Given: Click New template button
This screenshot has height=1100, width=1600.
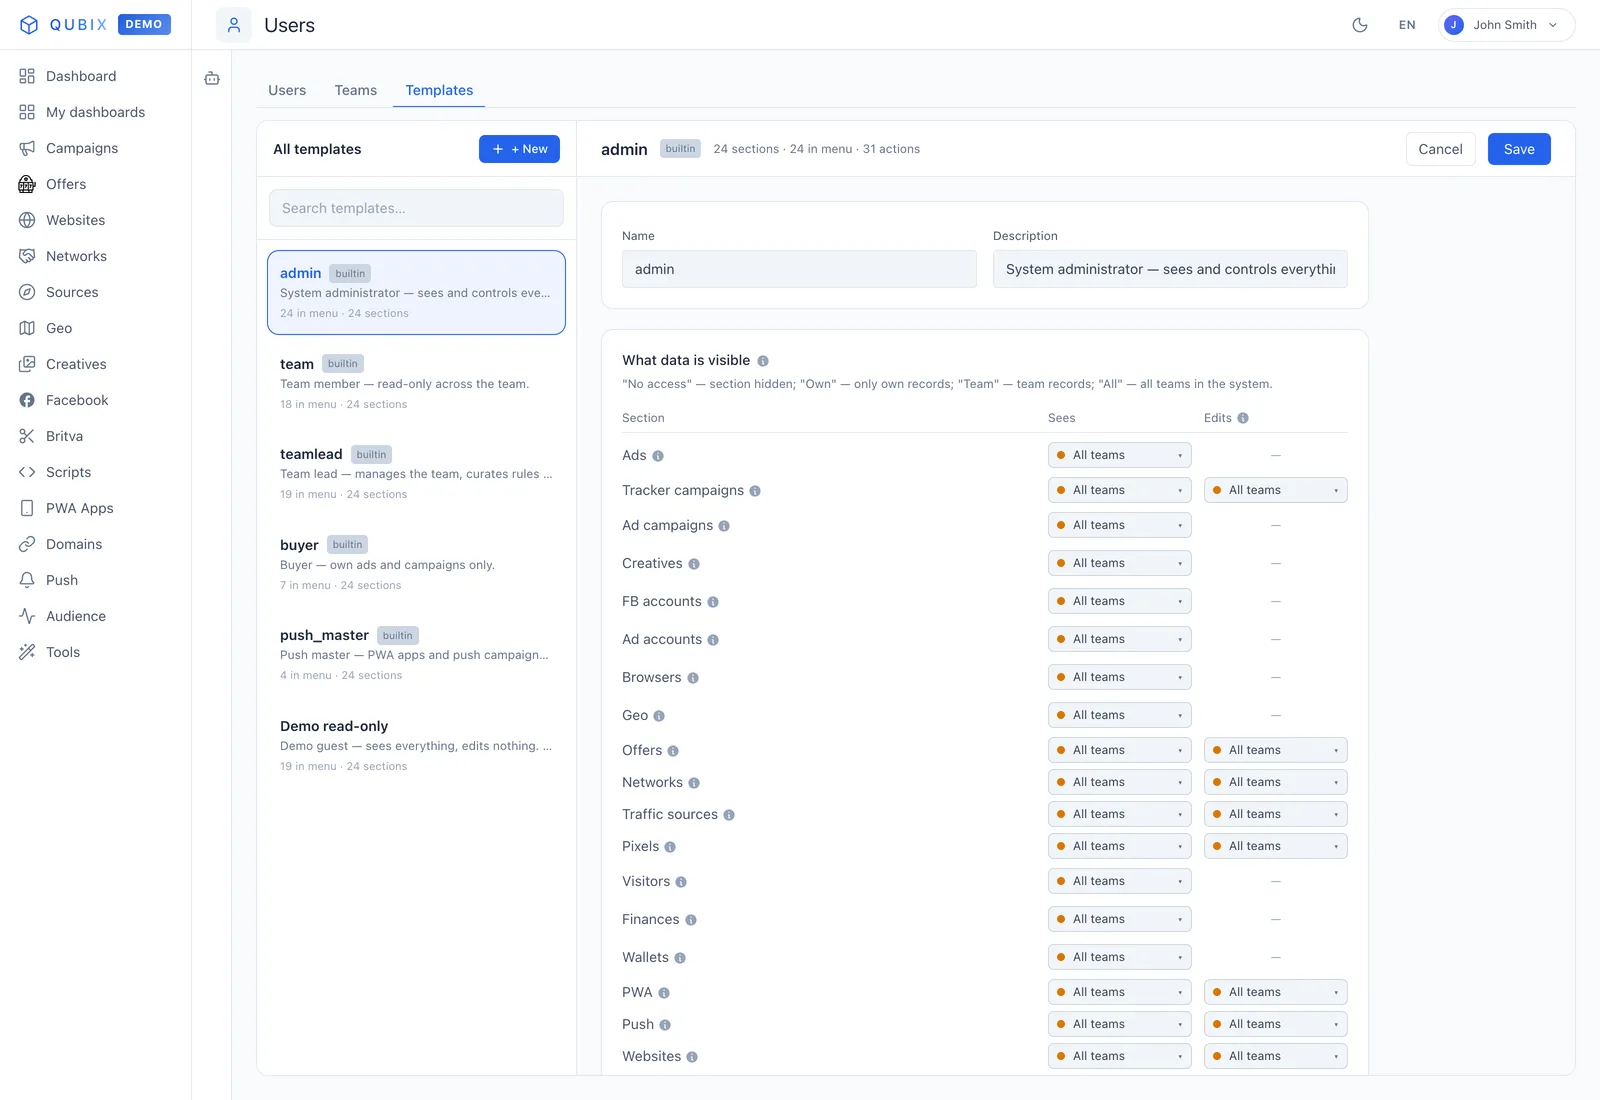Looking at the screenshot, I should [x=519, y=149].
